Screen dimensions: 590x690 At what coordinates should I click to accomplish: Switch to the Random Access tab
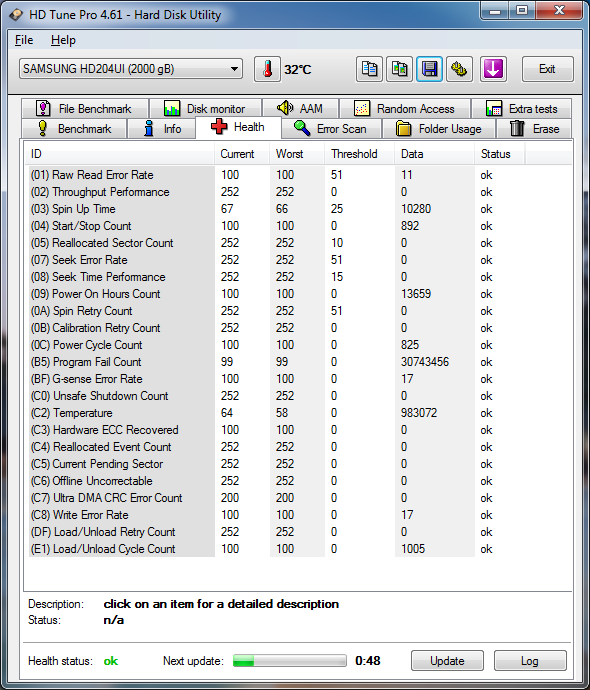[405, 108]
